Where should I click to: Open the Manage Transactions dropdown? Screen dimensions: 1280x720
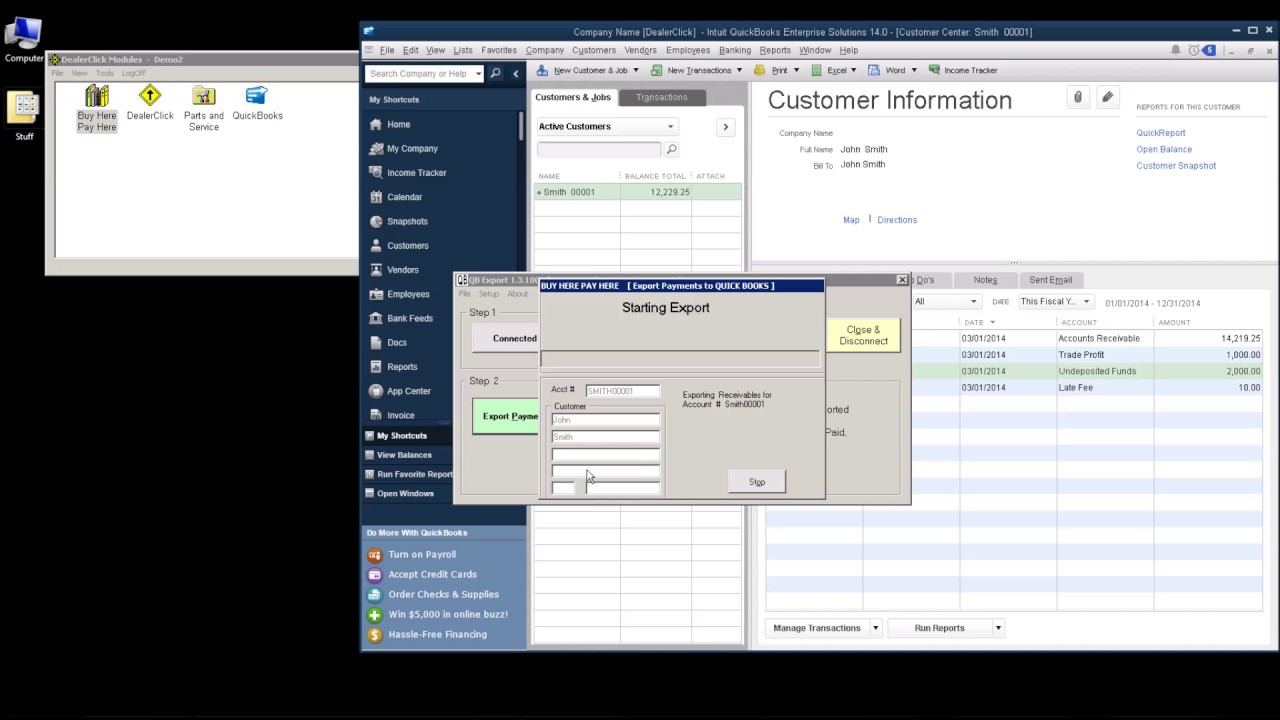point(875,628)
